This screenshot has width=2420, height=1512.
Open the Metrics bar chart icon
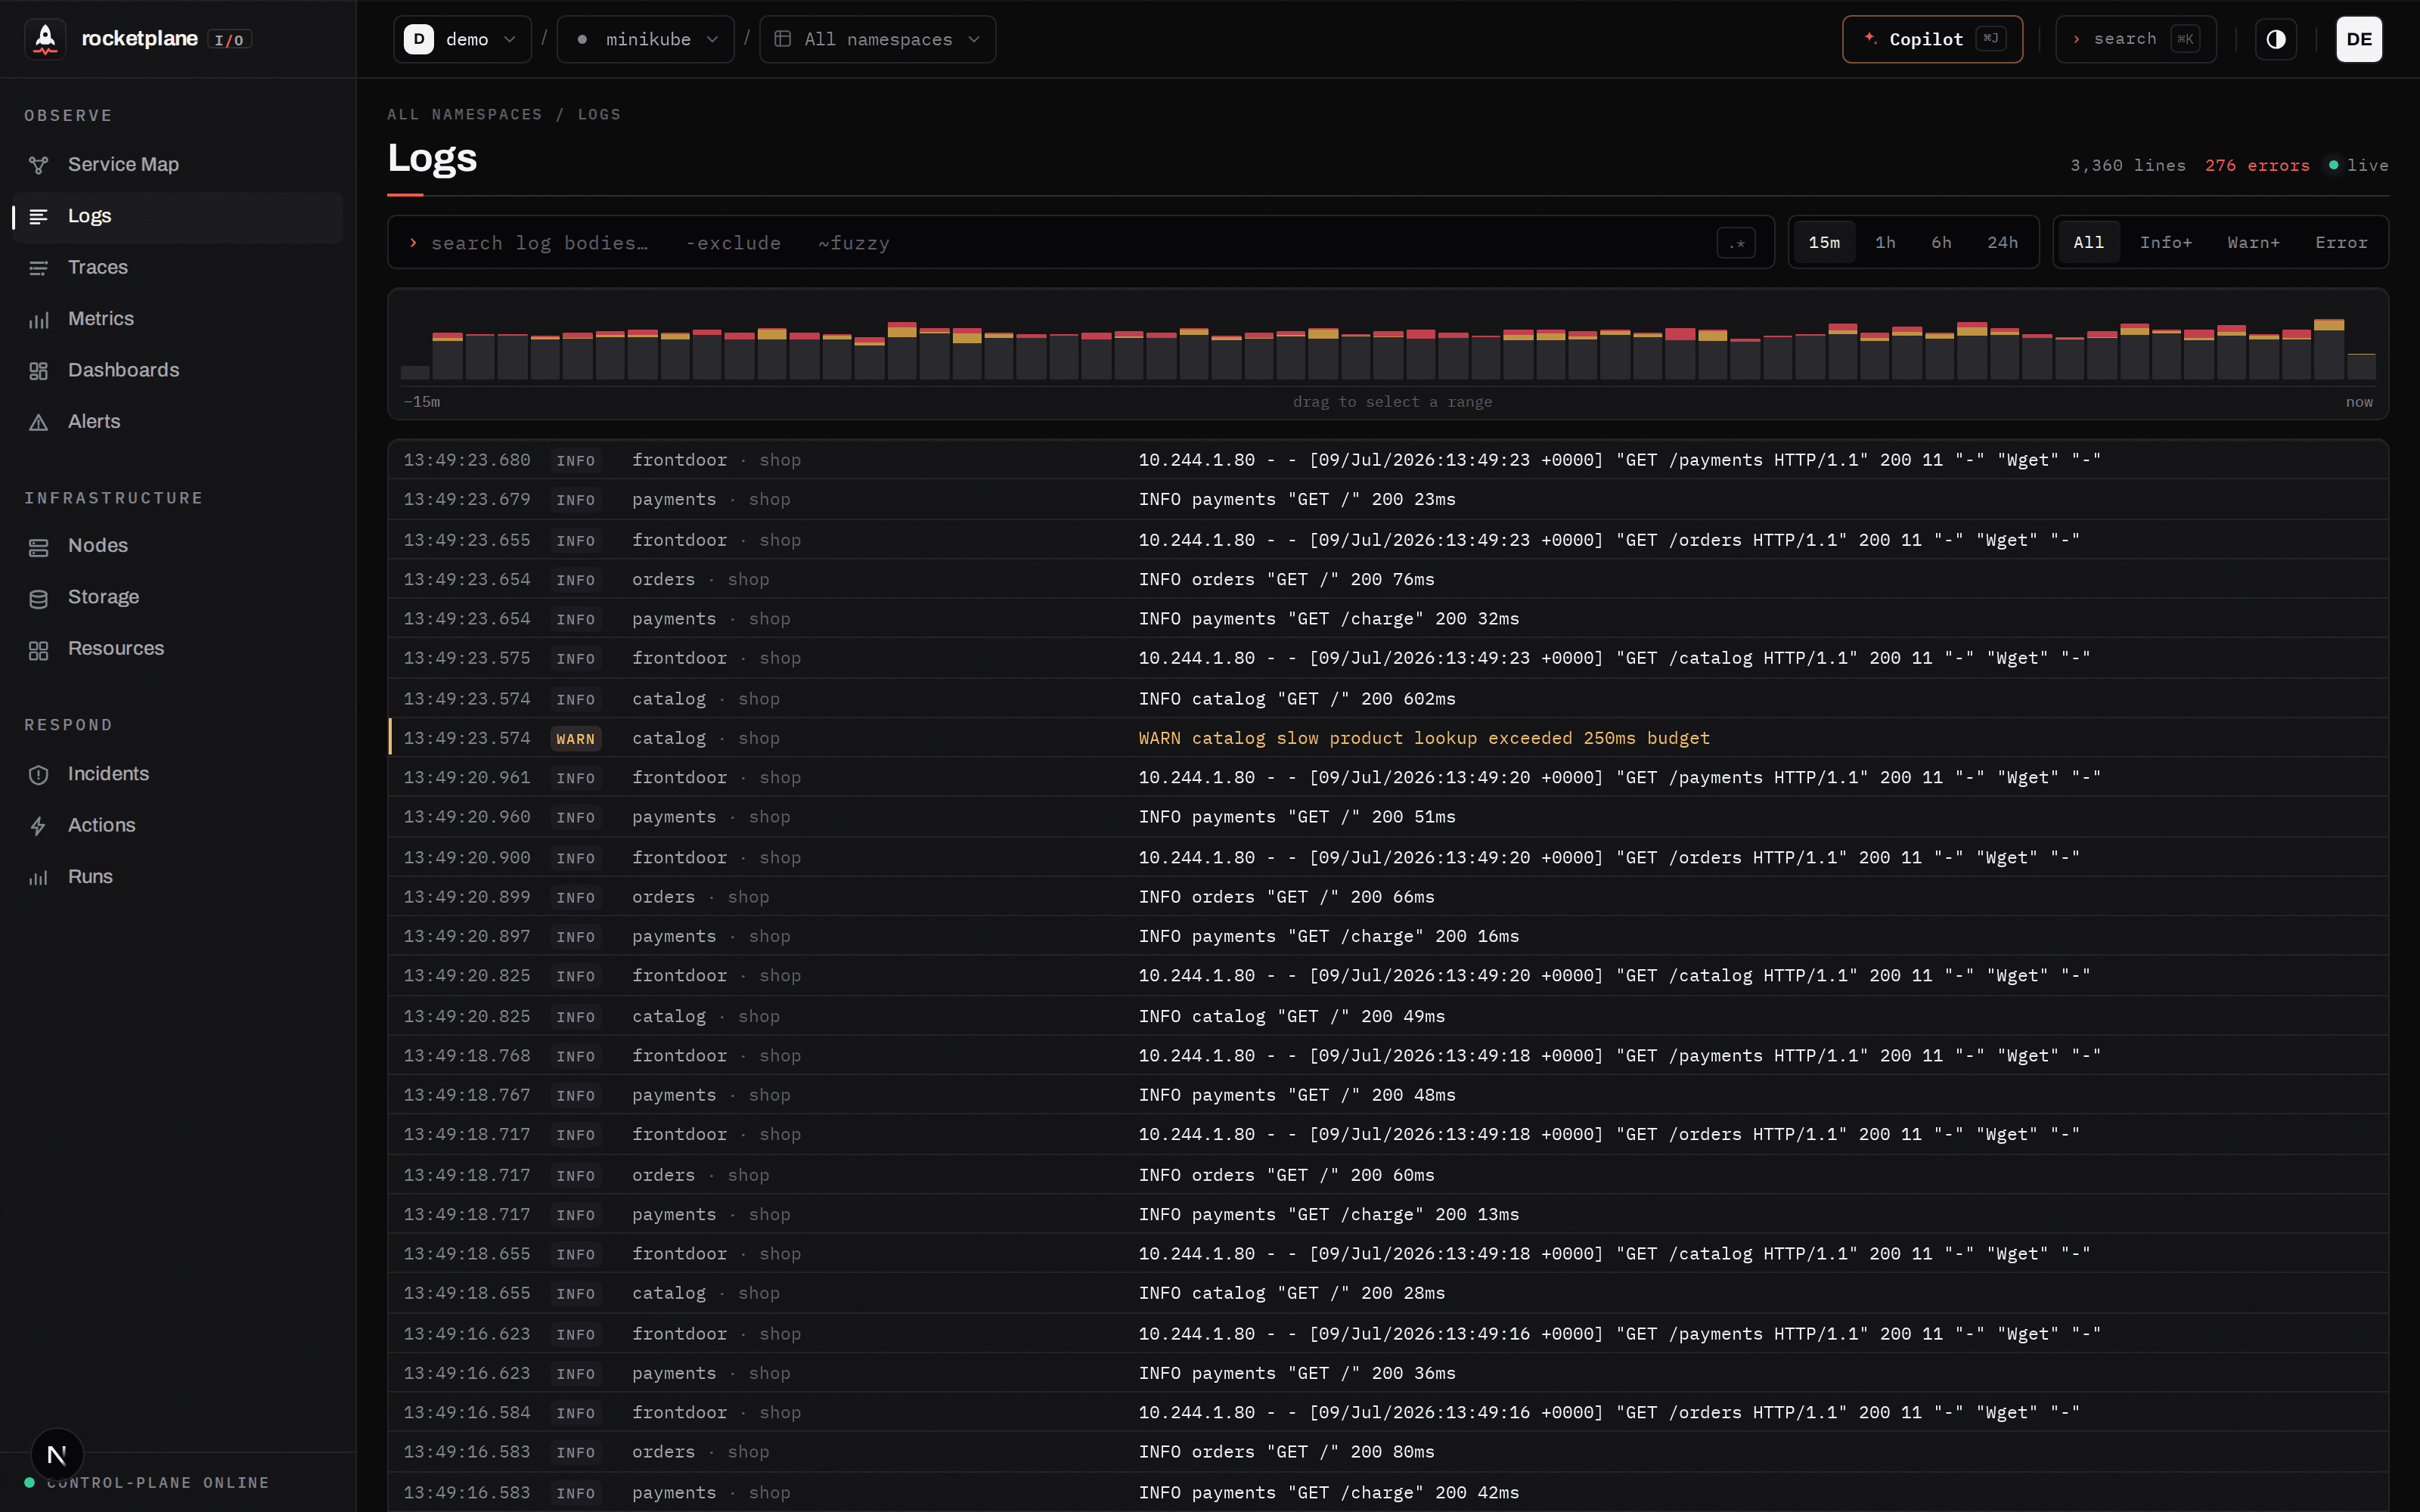(39, 320)
